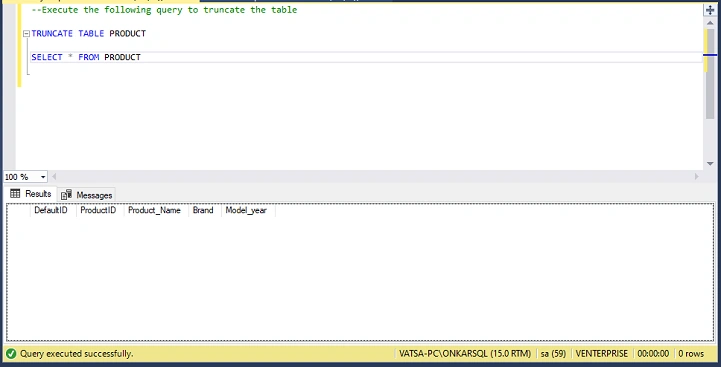Place cursor on TRUNCATE TABLE PRODUCT line
The height and width of the screenshot is (367, 721).
coord(89,34)
